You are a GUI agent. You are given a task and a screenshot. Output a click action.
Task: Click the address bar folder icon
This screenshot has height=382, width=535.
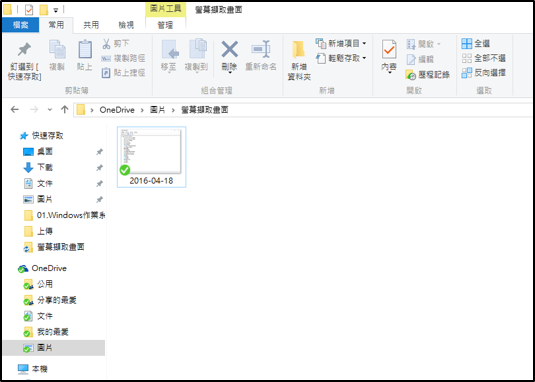(x=81, y=110)
